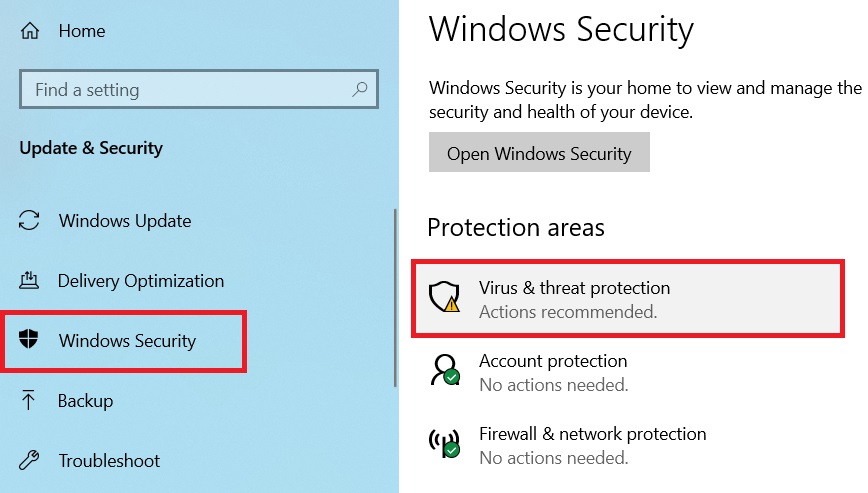Select the Backup sidebar entry
Image resolution: width=868 pixels, height=493 pixels.
click(x=86, y=401)
